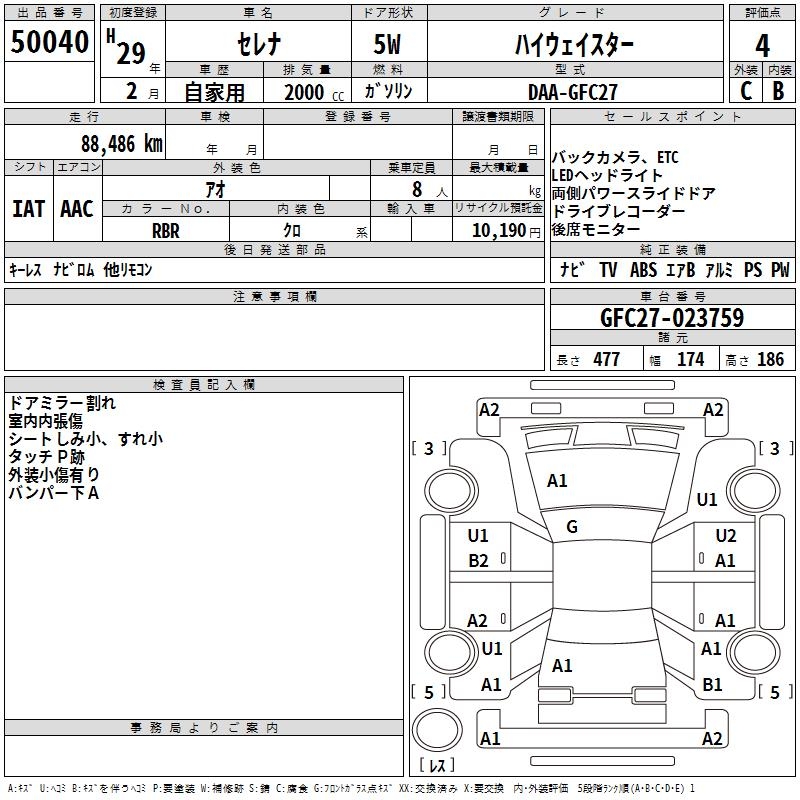Click the U2 dent mark on diagram
This screenshot has width=800, height=800.
click(726, 536)
